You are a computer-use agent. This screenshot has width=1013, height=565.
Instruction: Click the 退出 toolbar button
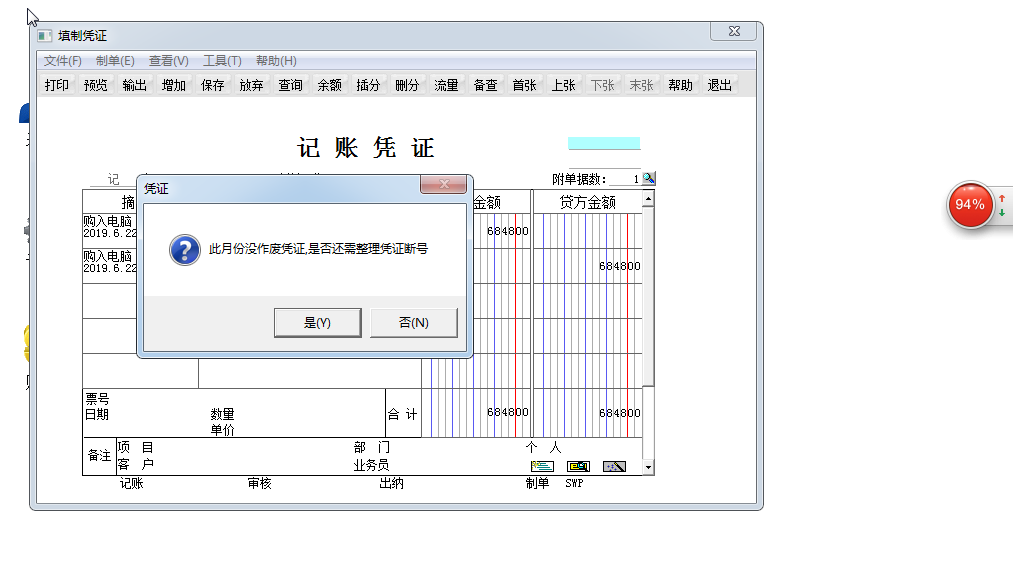pos(720,85)
